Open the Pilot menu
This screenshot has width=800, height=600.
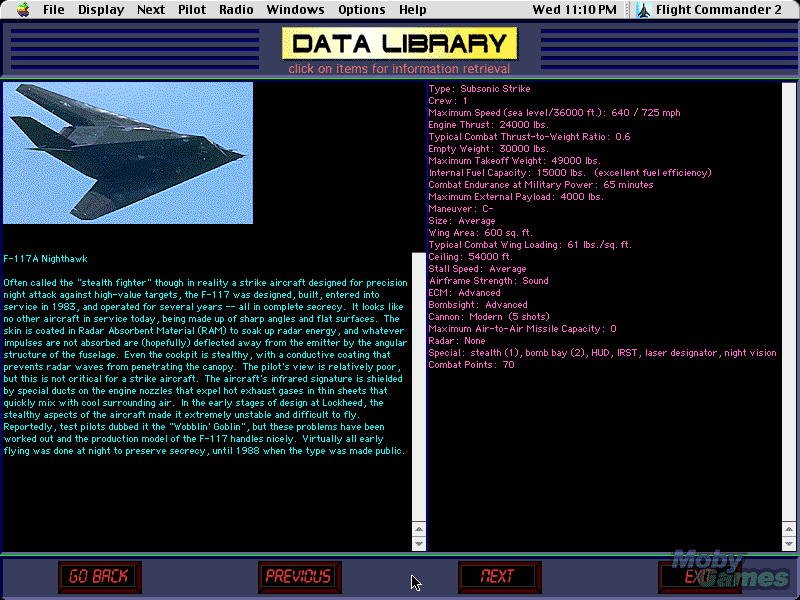[192, 10]
